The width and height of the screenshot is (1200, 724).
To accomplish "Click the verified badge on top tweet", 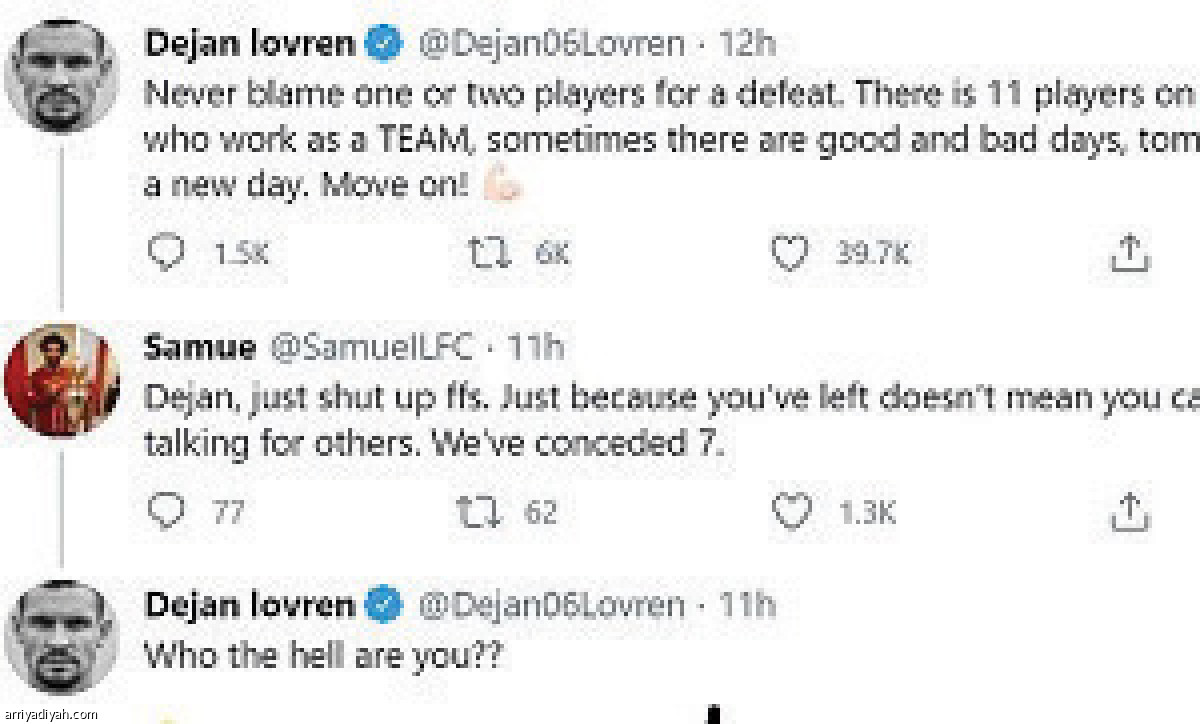I will [385, 43].
